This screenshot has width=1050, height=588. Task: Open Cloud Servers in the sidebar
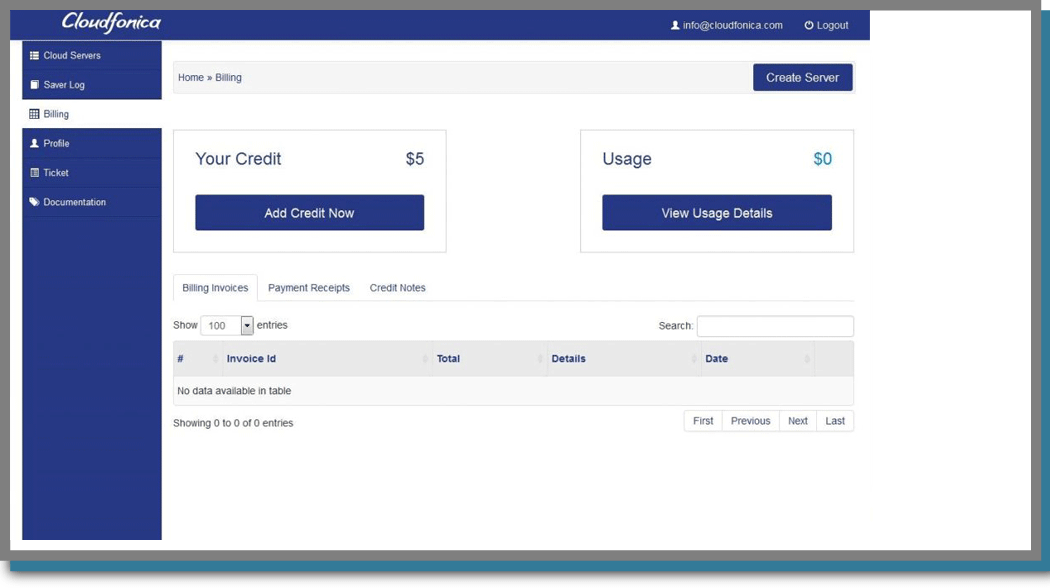click(92, 56)
